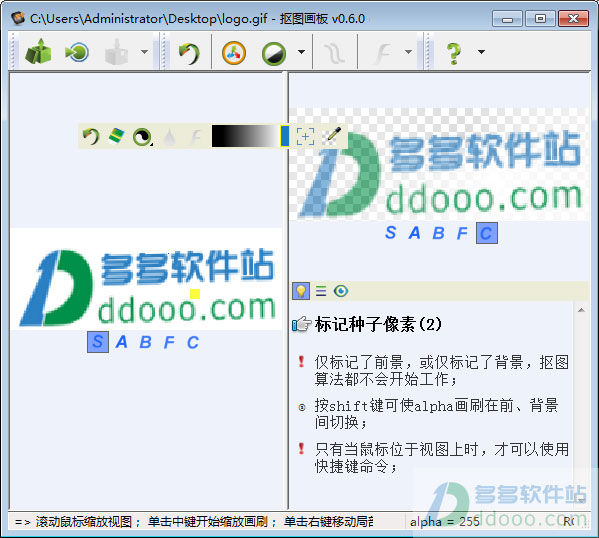Screen dimensions: 599x538
Task: Click the blue alpha slider handle
Action: pyautogui.click(x=285, y=136)
